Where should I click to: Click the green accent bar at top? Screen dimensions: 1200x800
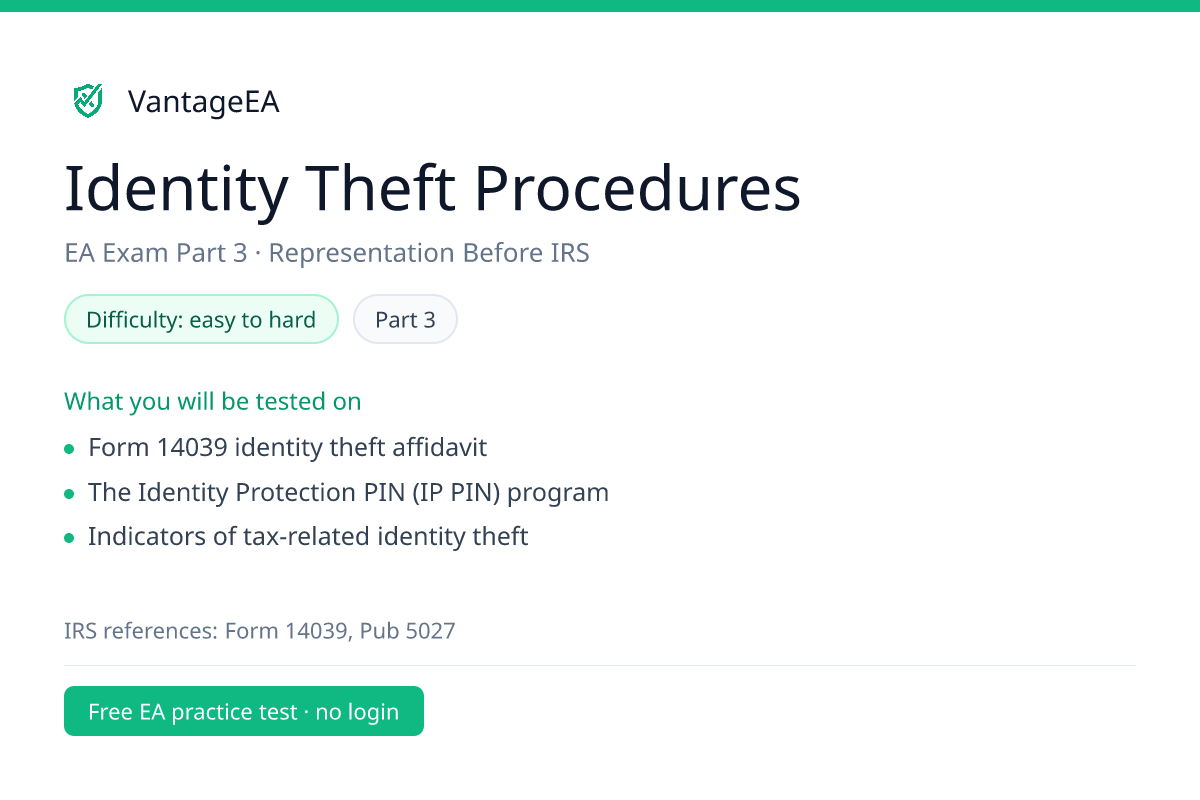[x=600, y=5]
